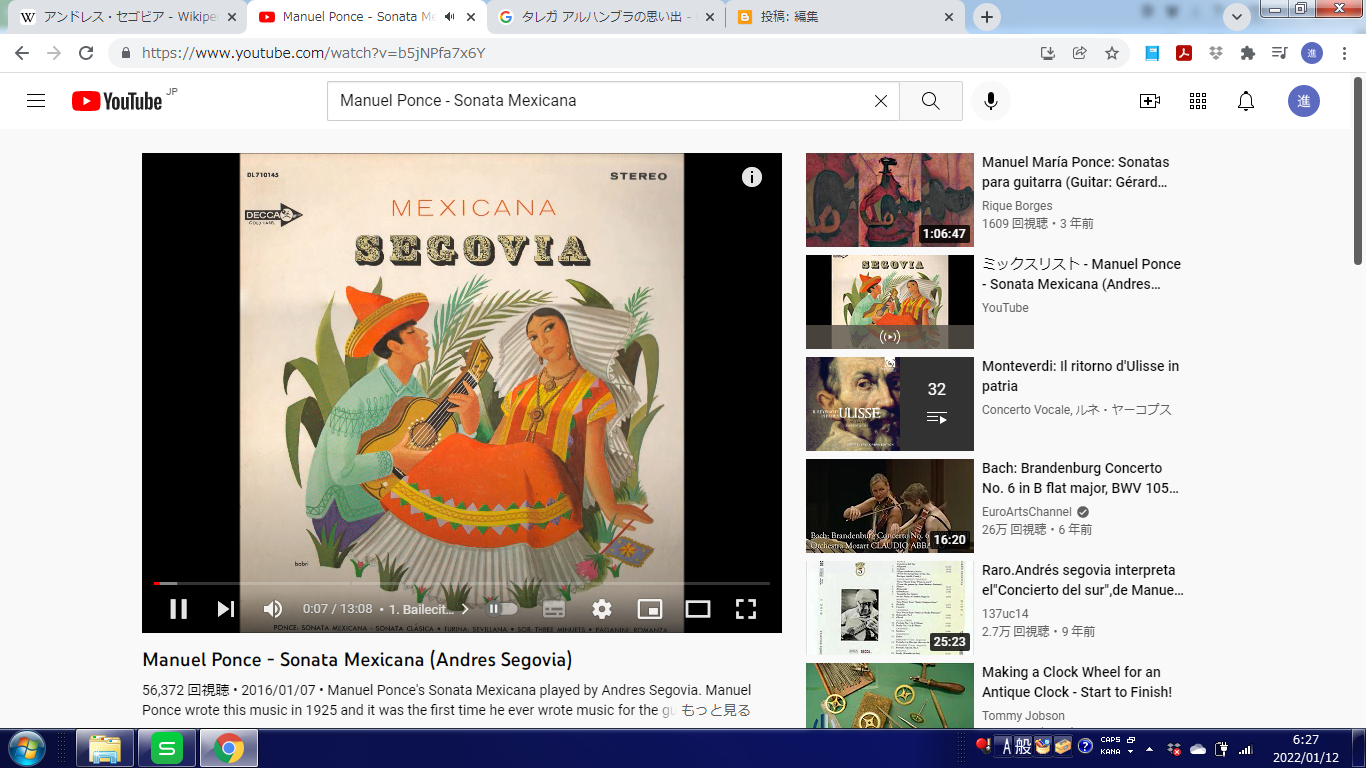This screenshot has width=1366, height=768.
Task: Show hidden tray icons arrow
Action: click(x=1149, y=749)
